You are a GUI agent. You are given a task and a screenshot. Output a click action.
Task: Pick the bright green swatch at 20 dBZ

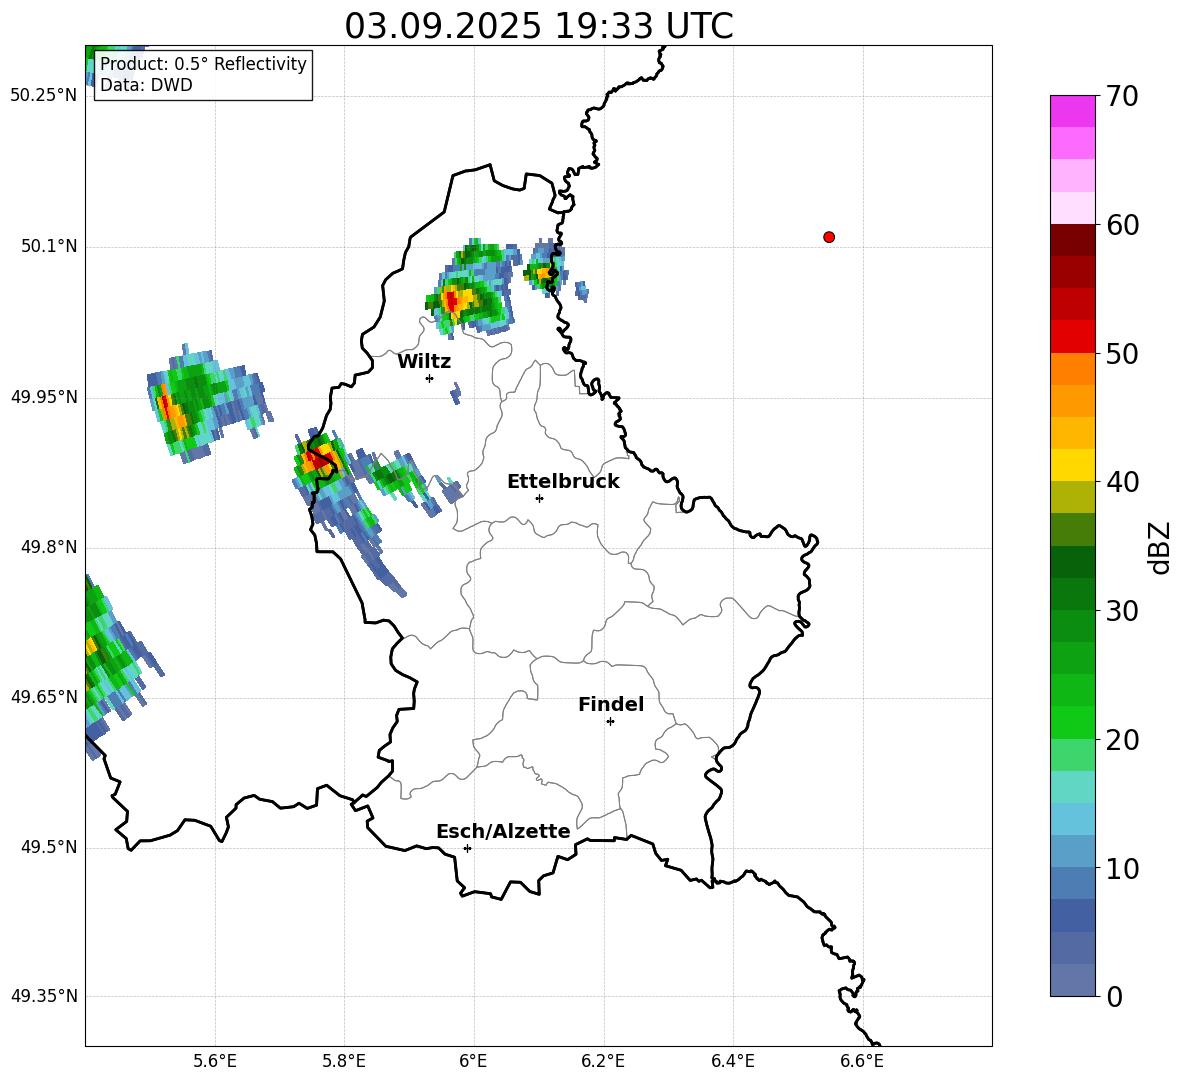(1072, 722)
